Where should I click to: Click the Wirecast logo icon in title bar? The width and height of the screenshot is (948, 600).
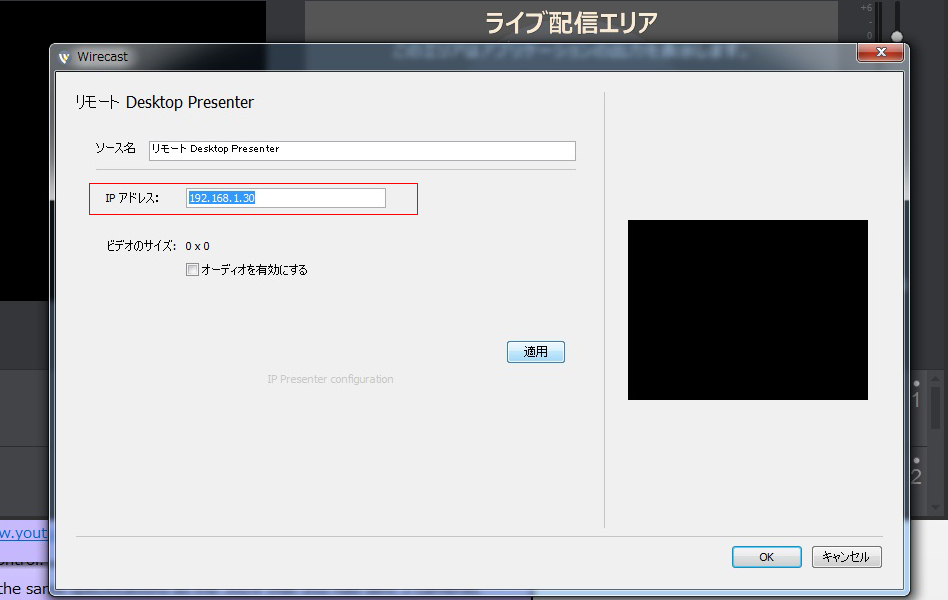(64, 57)
